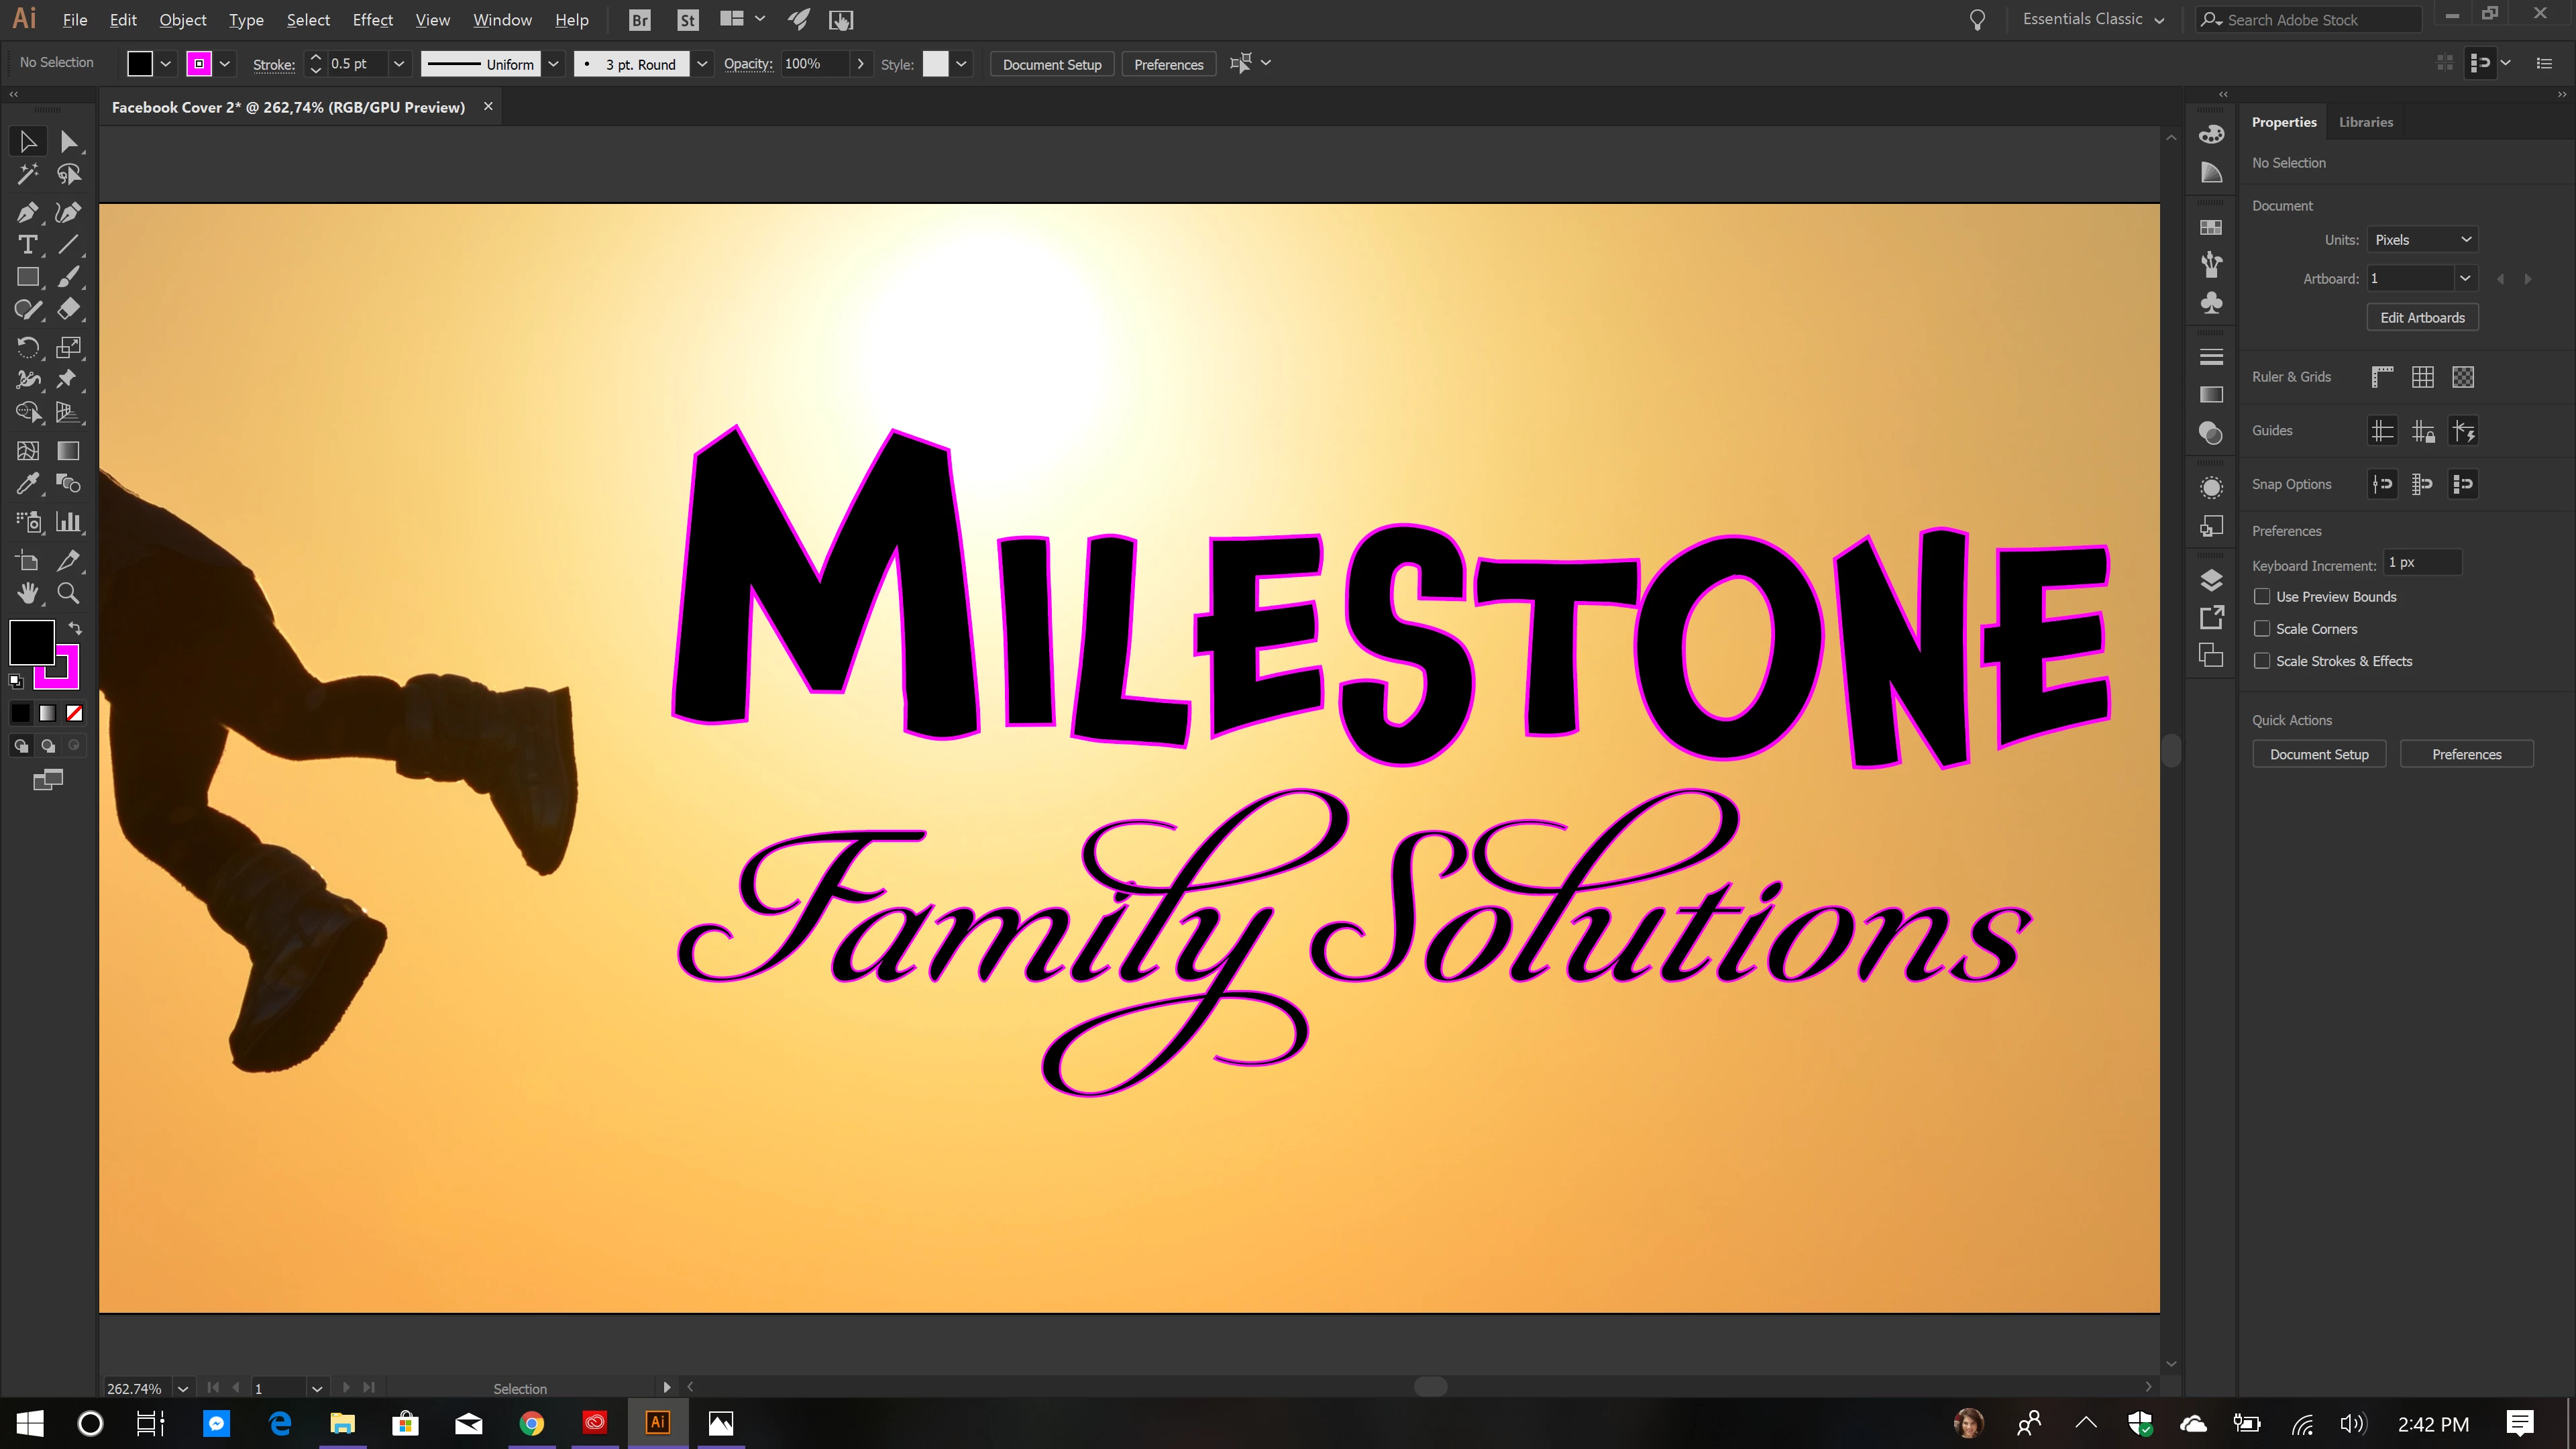Select the Hand tool
Image resolution: width=2576 pixels, height=1449 pixels.
tap(27, 593)
